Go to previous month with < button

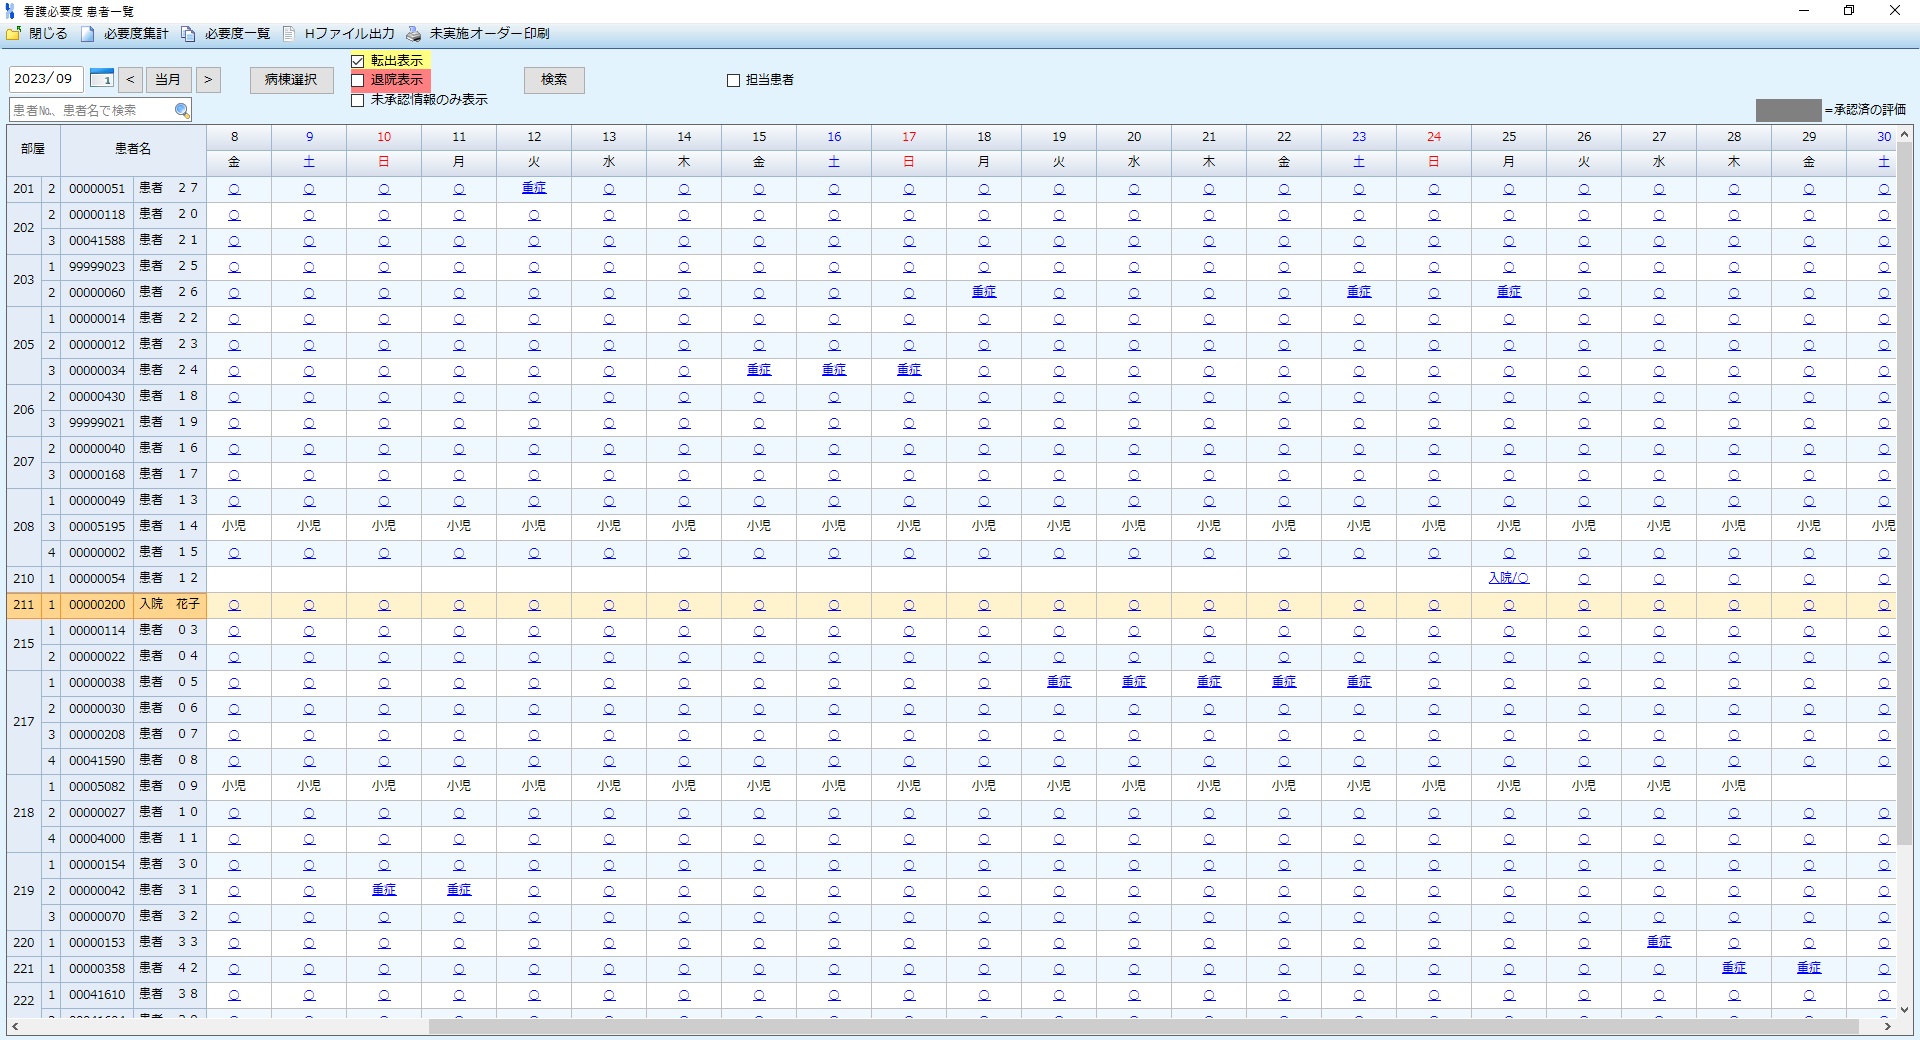point(130,80)
